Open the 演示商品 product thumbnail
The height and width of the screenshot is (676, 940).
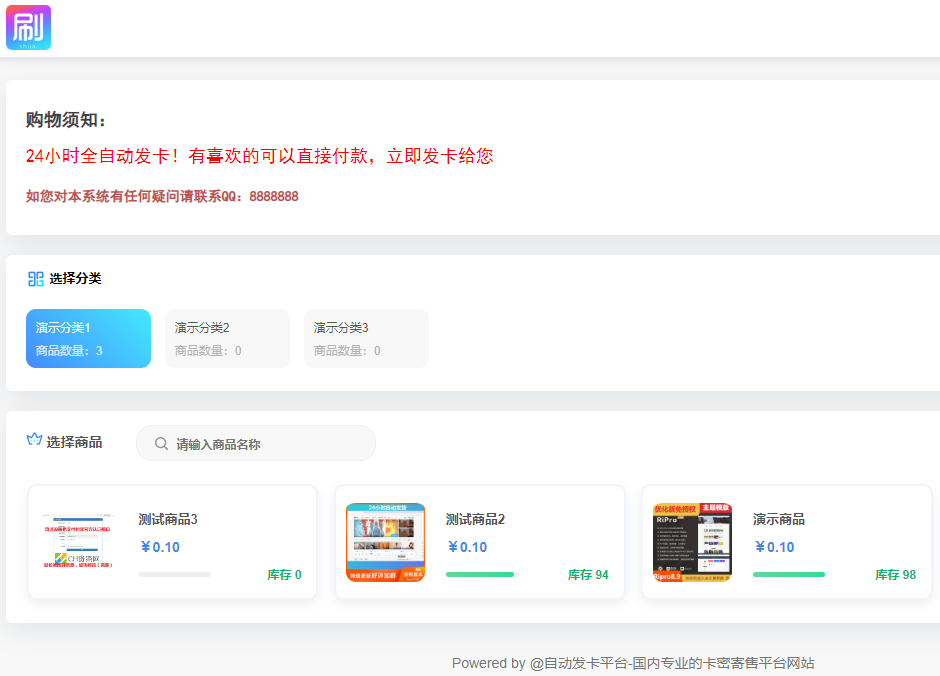click(x=692, y=542)
